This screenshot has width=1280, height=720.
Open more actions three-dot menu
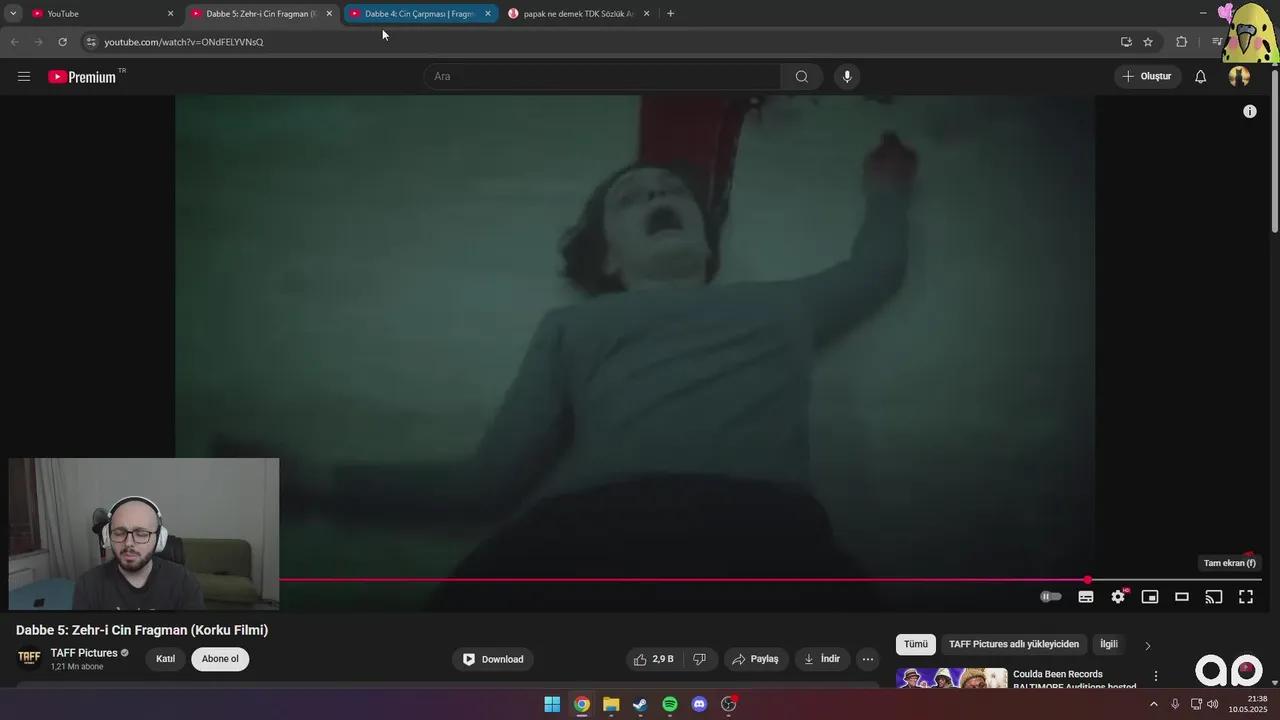[868, 659]
